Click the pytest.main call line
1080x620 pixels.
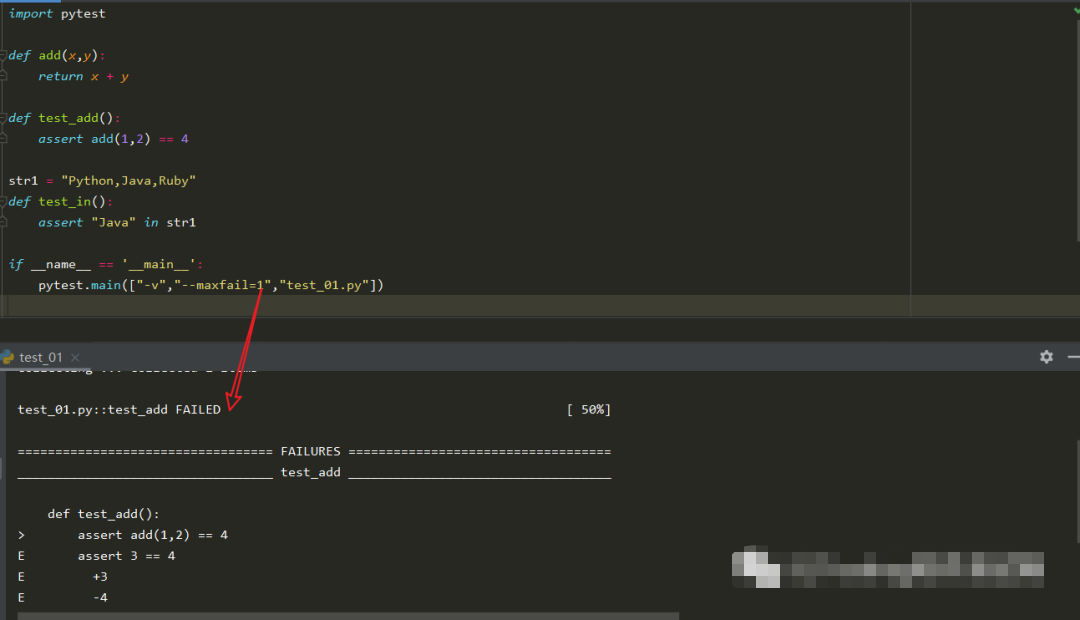click(x=211, y=285)
